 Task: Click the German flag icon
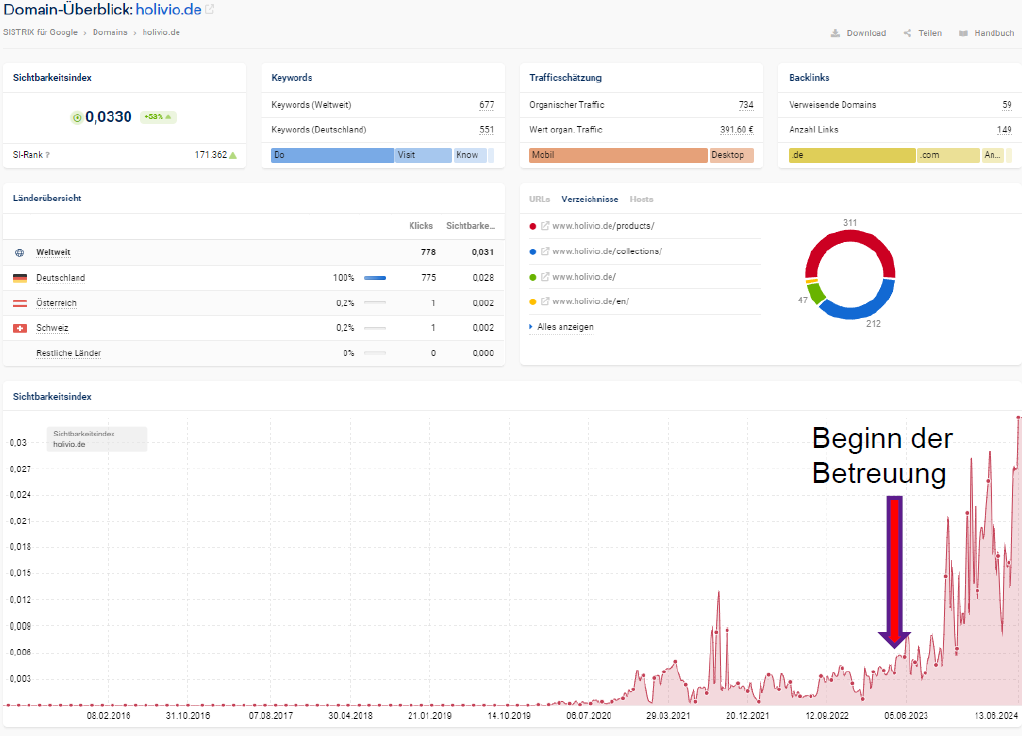19,278
